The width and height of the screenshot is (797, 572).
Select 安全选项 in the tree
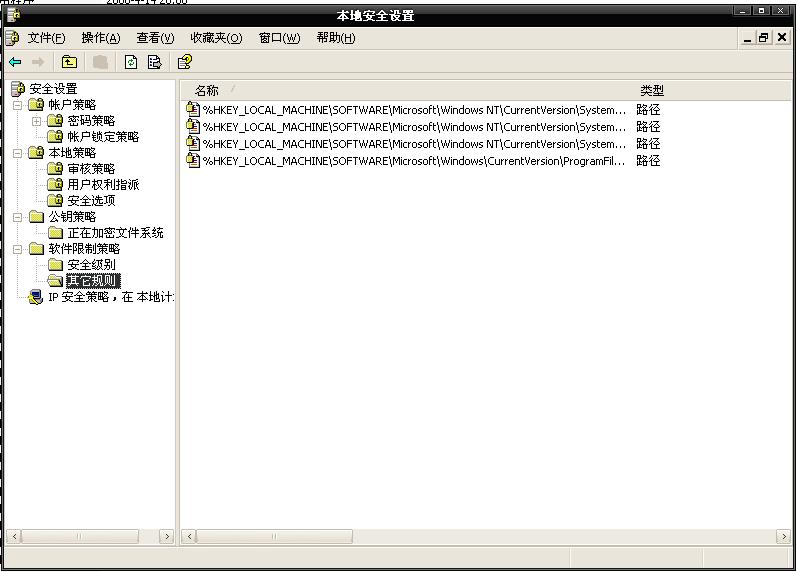(x=91, y=200)
